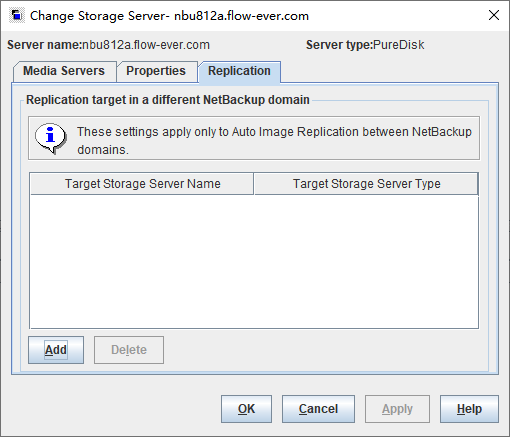This screenshot has height=437, width=510.
Task: Open Help for this dialog
Action: [469, 409]
